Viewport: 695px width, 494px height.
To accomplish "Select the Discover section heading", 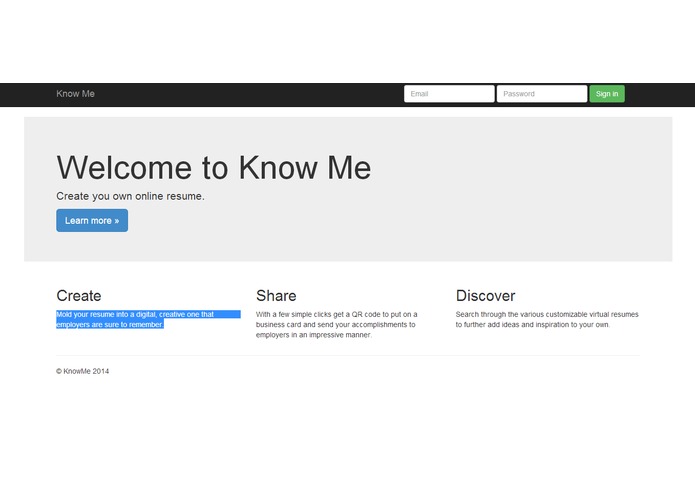I will click(x=485, y=296).
